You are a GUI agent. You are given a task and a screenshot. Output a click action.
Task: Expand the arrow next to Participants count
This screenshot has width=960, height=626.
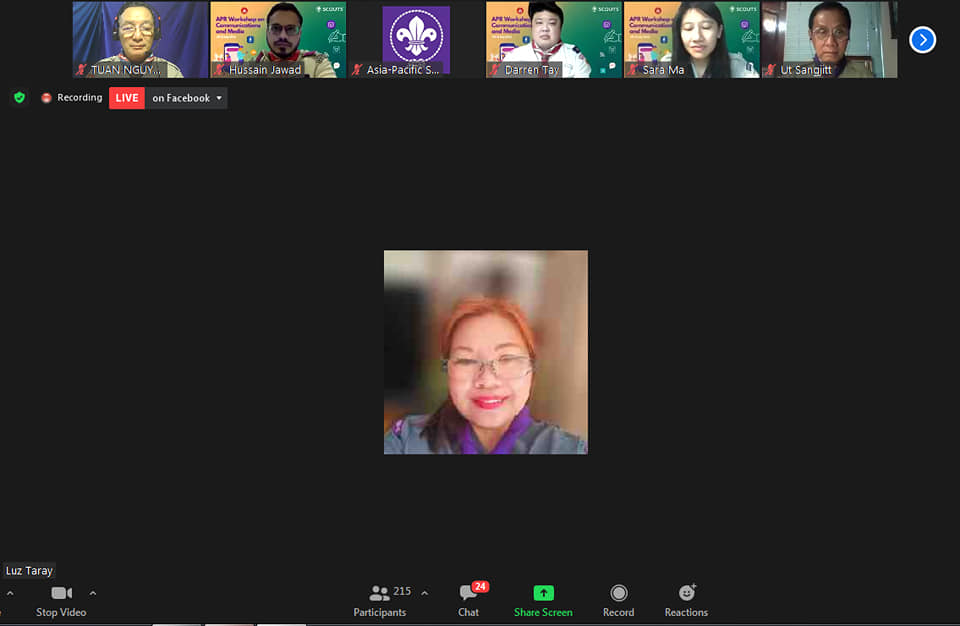click(424, 592)
